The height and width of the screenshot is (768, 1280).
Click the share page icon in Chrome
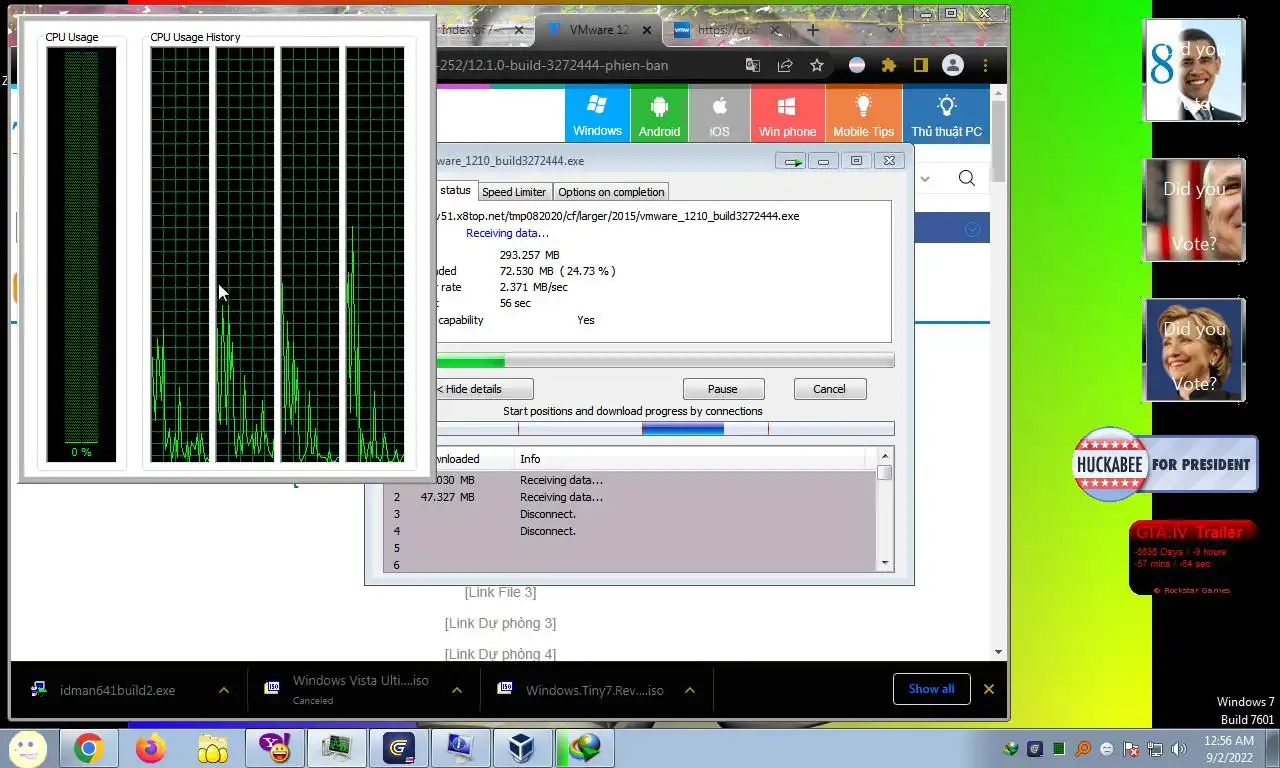click(785, 65)
